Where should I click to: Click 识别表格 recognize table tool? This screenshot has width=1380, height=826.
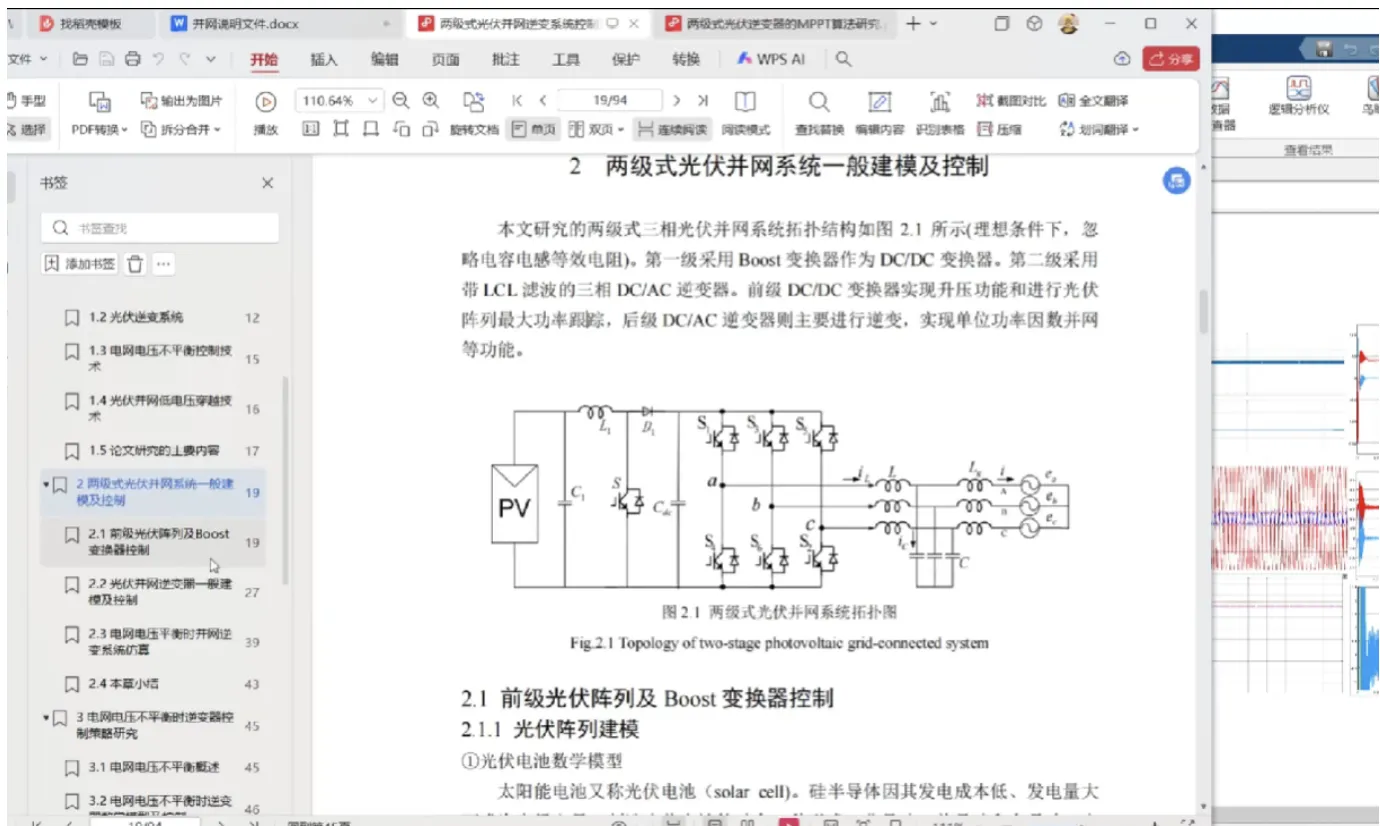click(940, 113)
